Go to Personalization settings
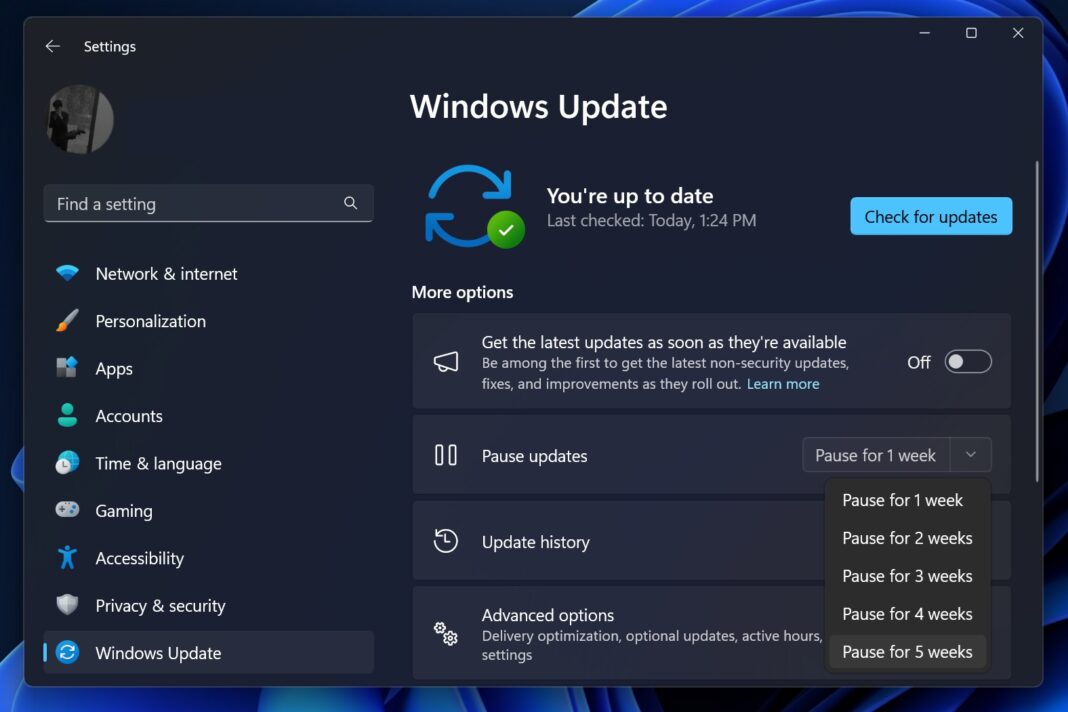Image resolution: width=1068 pixels, height=712 pixels. (208, 321)
